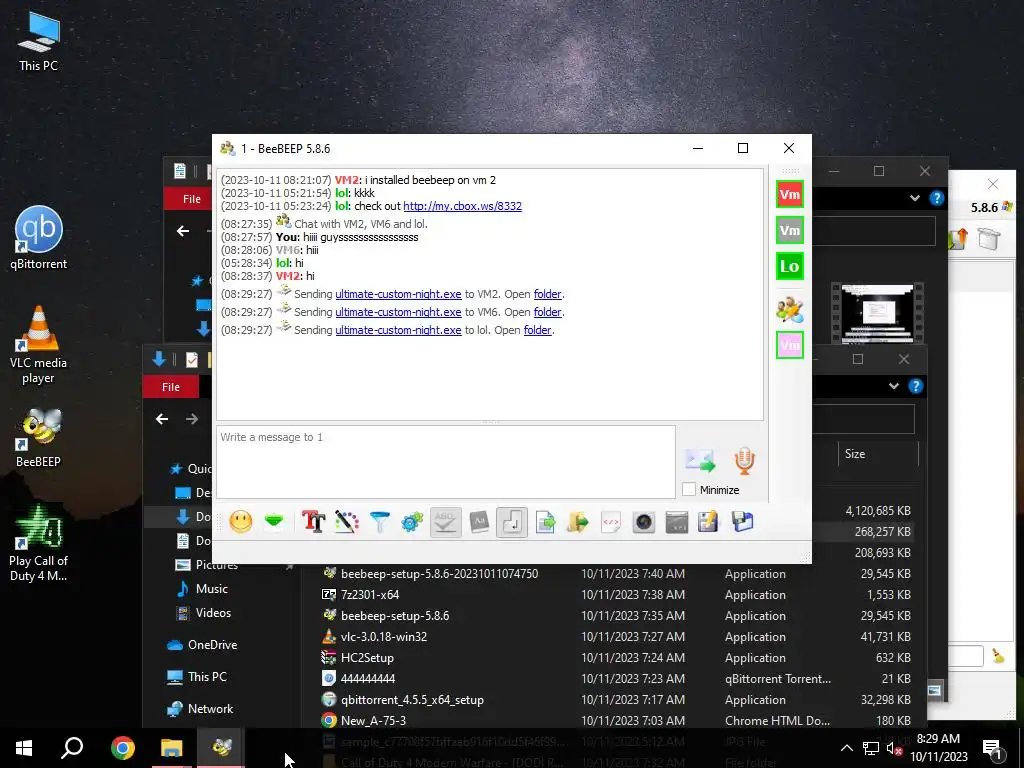1024x768 pixels.
Task: Toggle the dictionary word completion button
Action: click(479, 522)
